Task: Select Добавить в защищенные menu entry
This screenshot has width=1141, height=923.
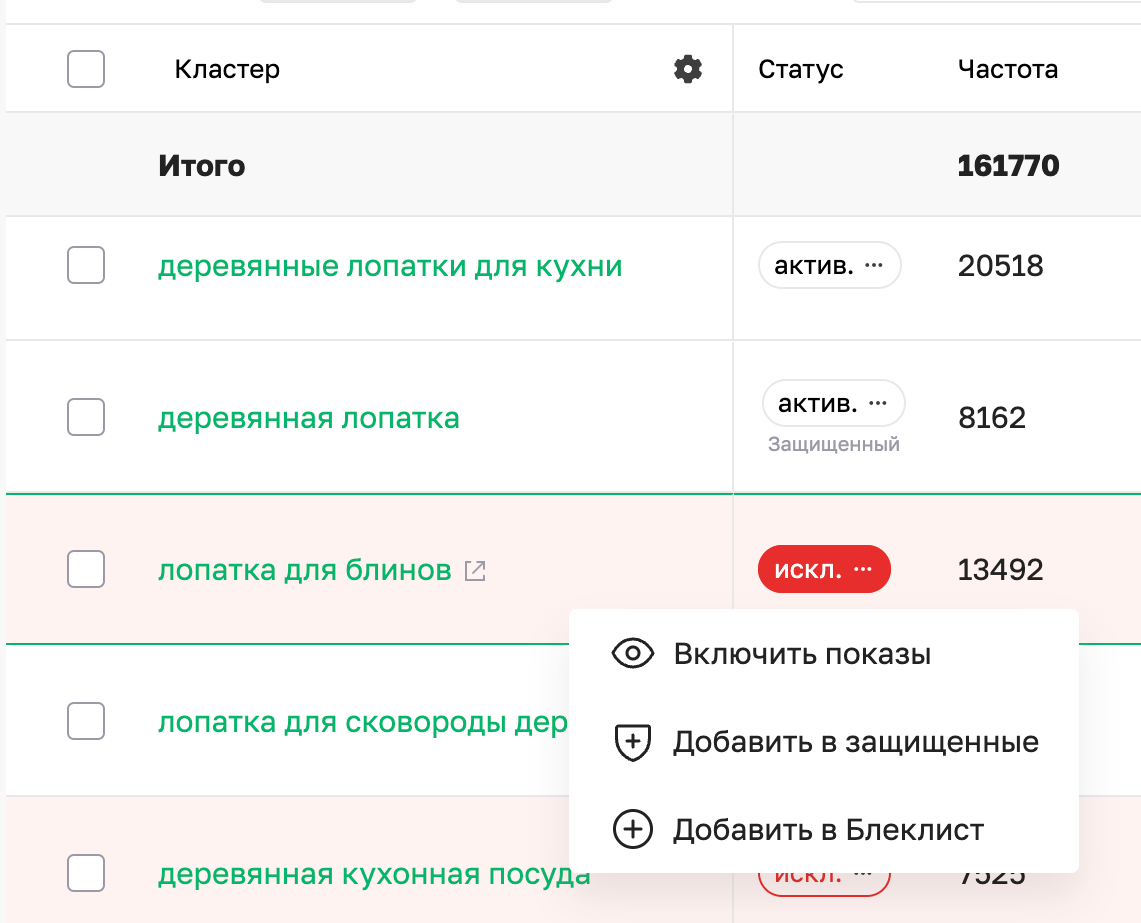Action: pos(857,741)
